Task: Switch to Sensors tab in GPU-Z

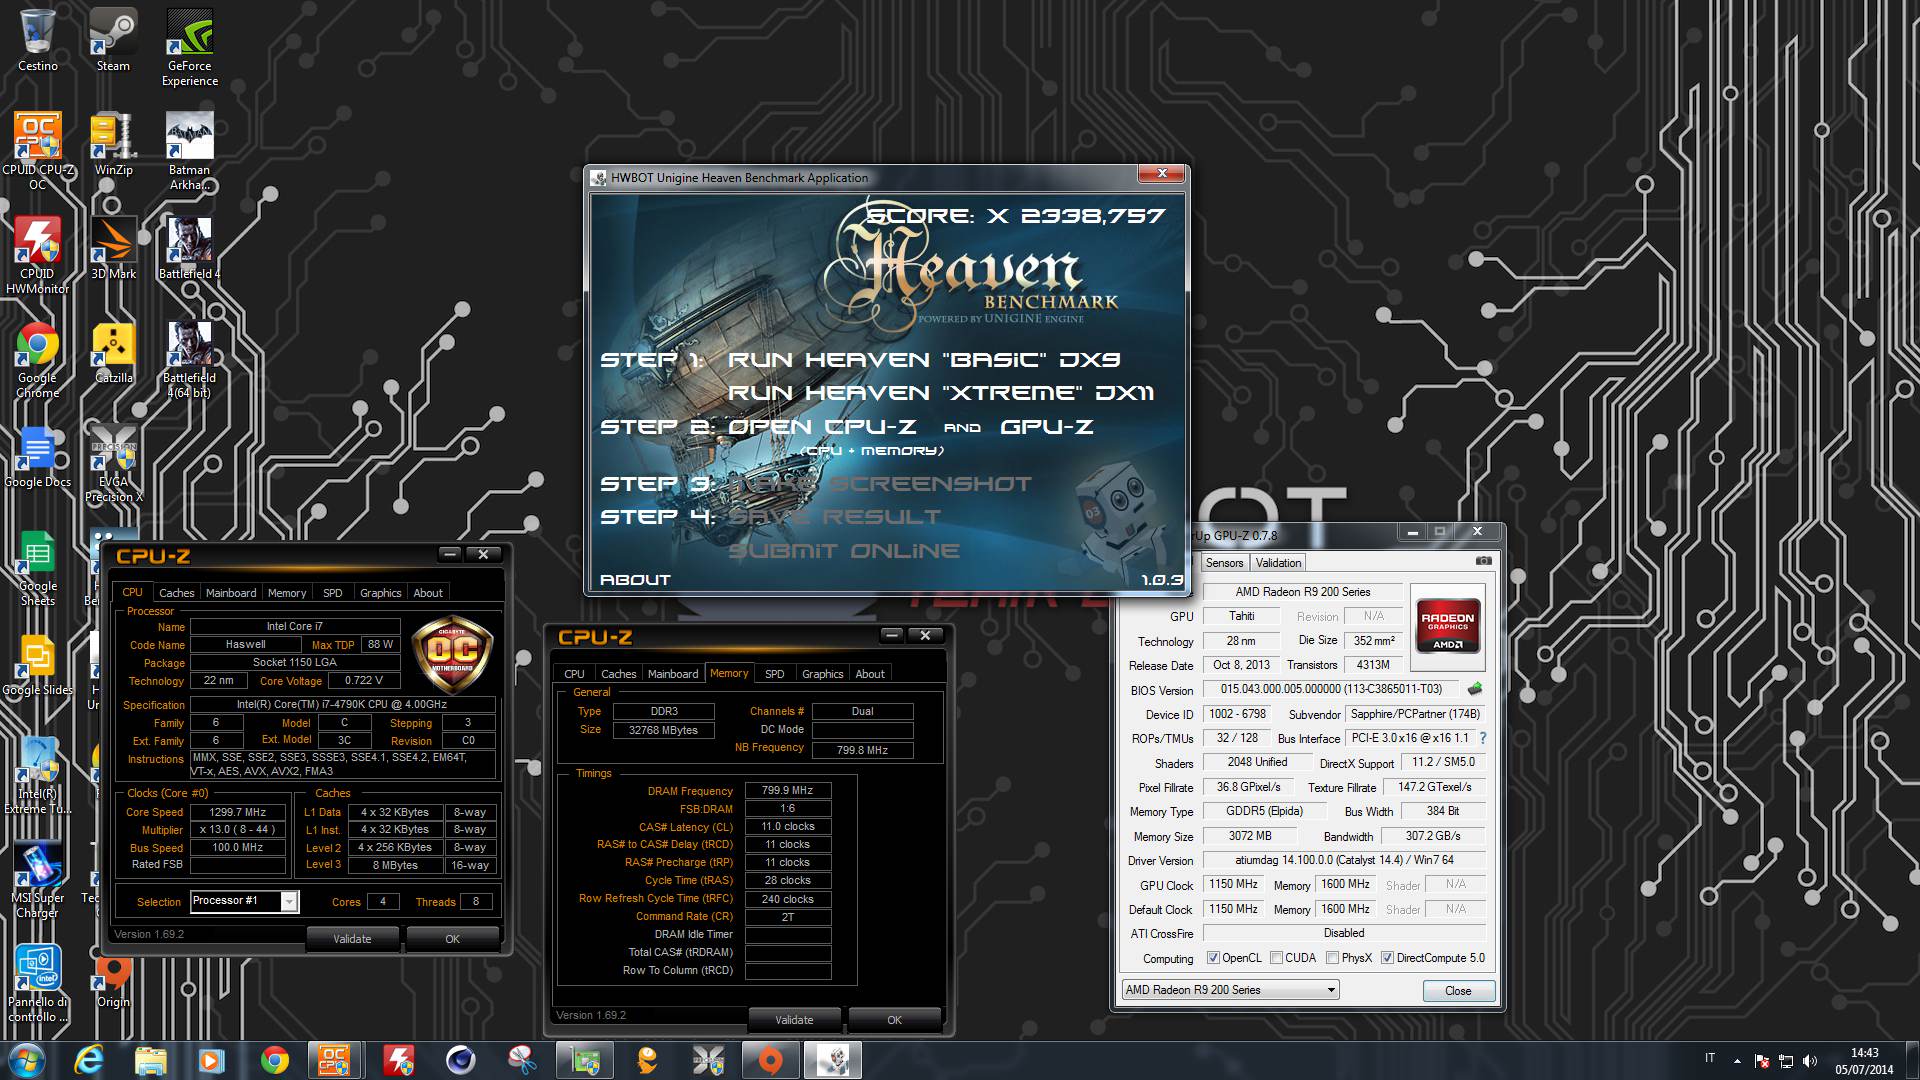Action: pos(1225,563)
